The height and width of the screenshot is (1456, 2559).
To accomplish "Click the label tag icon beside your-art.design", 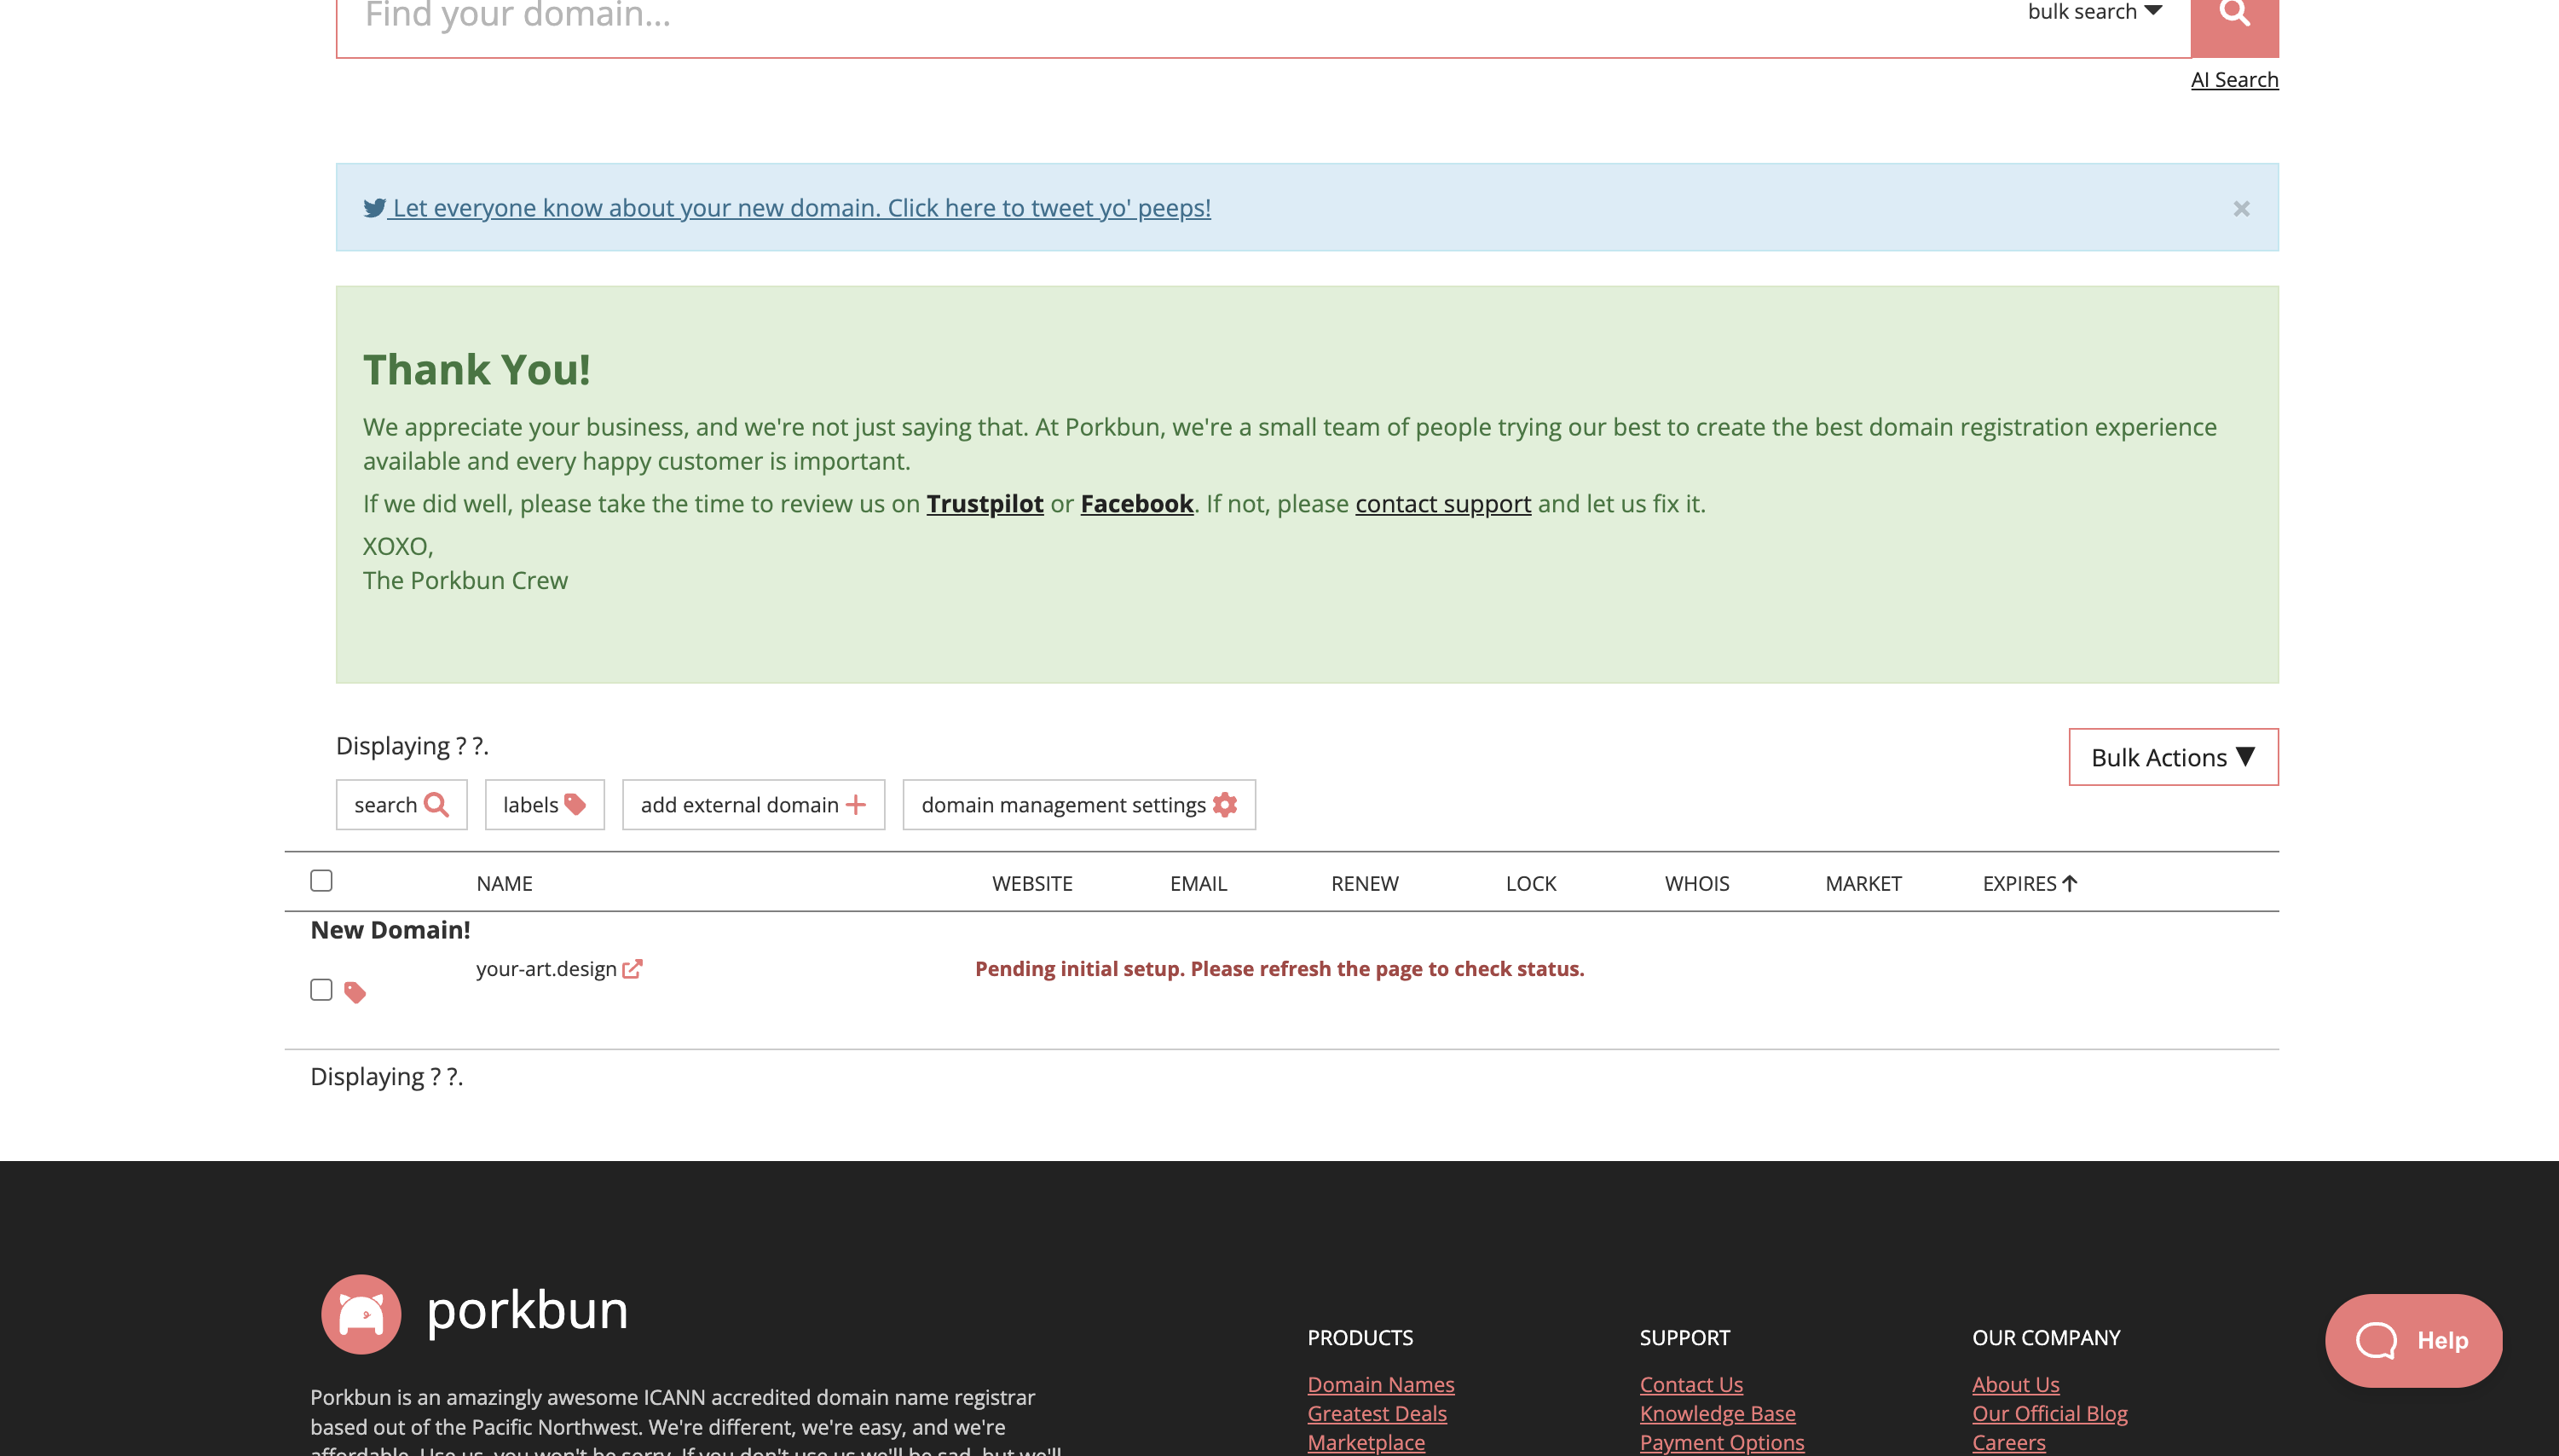I will 354,992.
